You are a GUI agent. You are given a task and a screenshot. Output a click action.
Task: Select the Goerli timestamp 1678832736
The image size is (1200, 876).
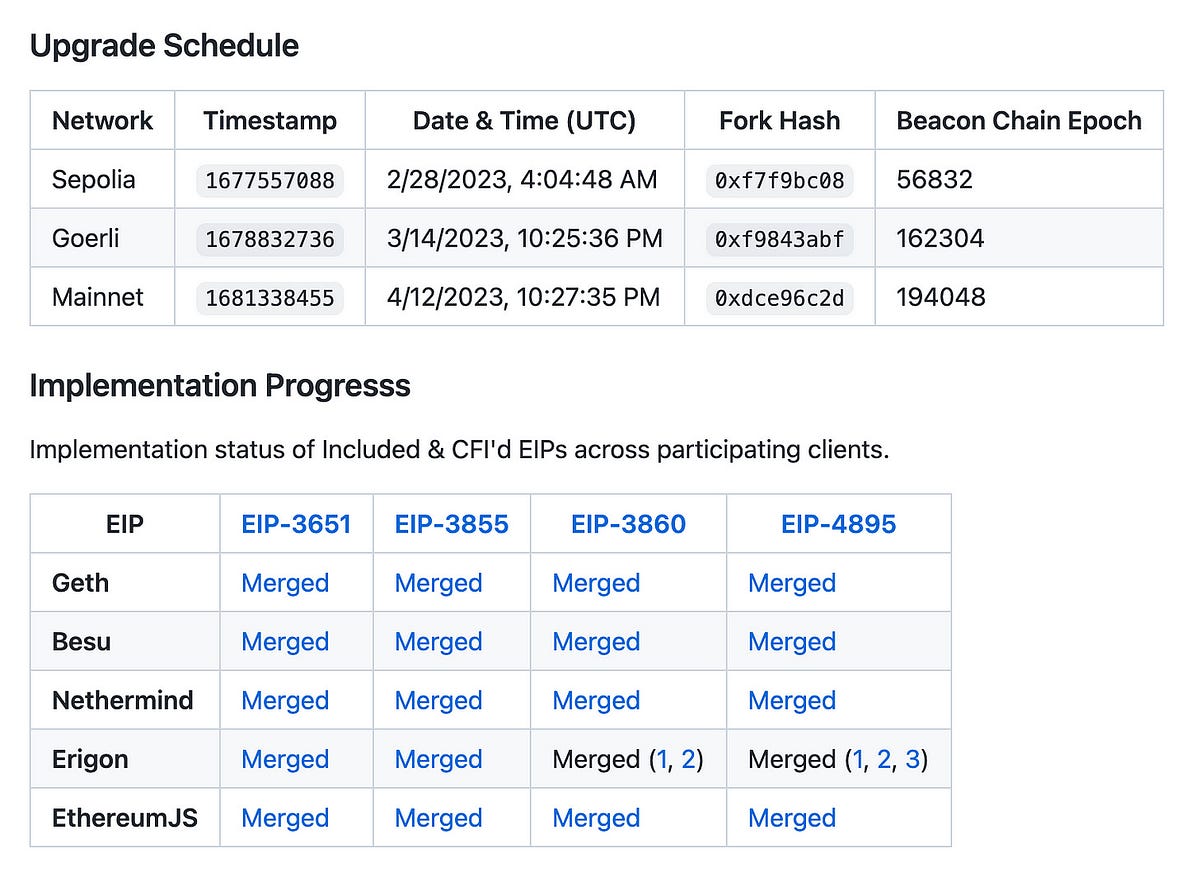(270, 240)
